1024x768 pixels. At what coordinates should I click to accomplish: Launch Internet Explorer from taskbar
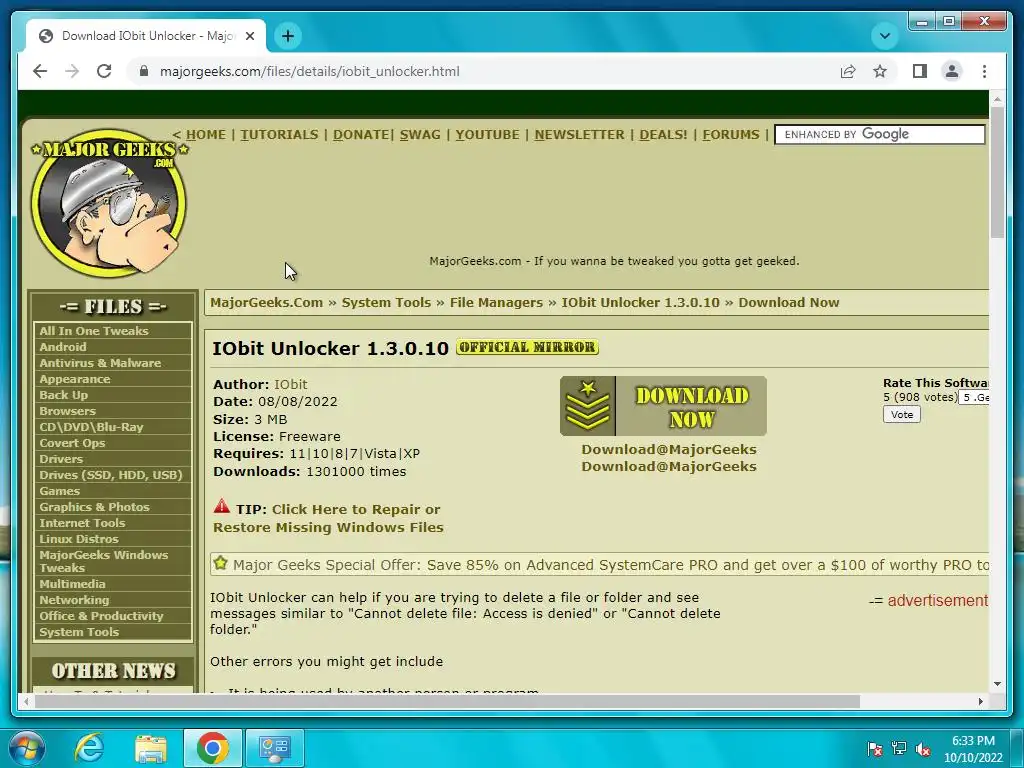tap(89, 748)
